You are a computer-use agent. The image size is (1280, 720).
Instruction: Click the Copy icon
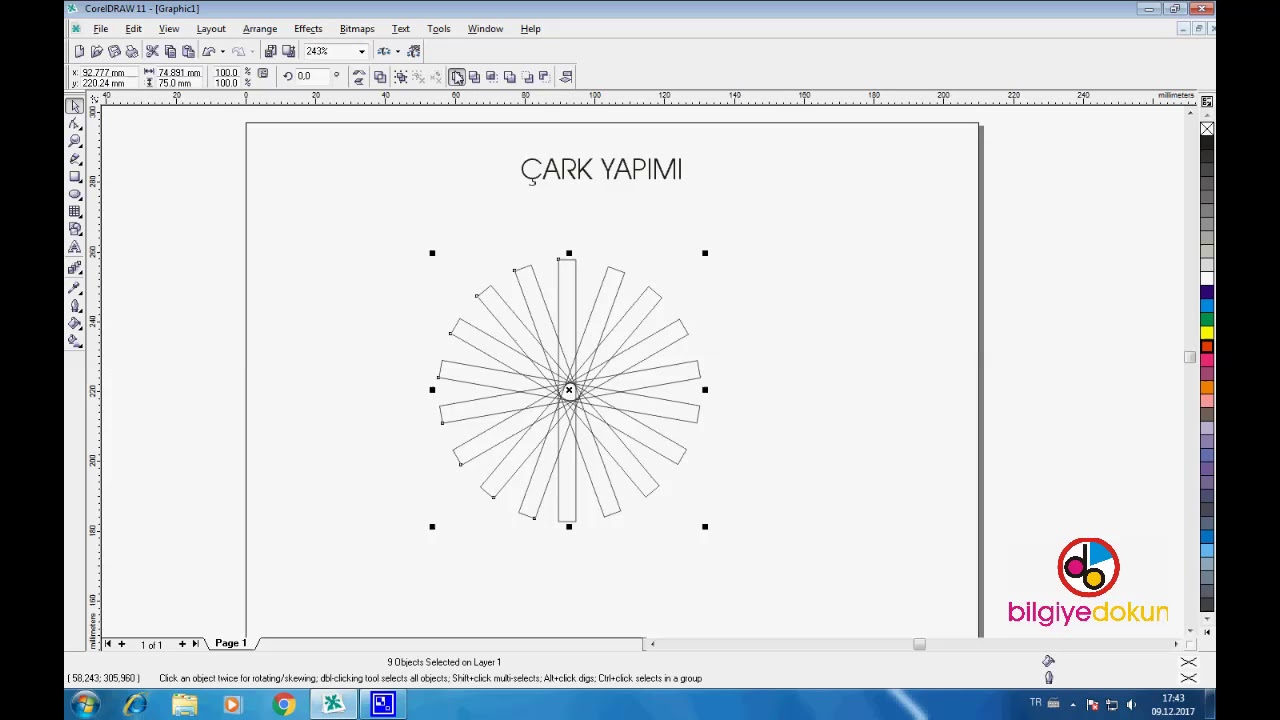pos(170,51)
